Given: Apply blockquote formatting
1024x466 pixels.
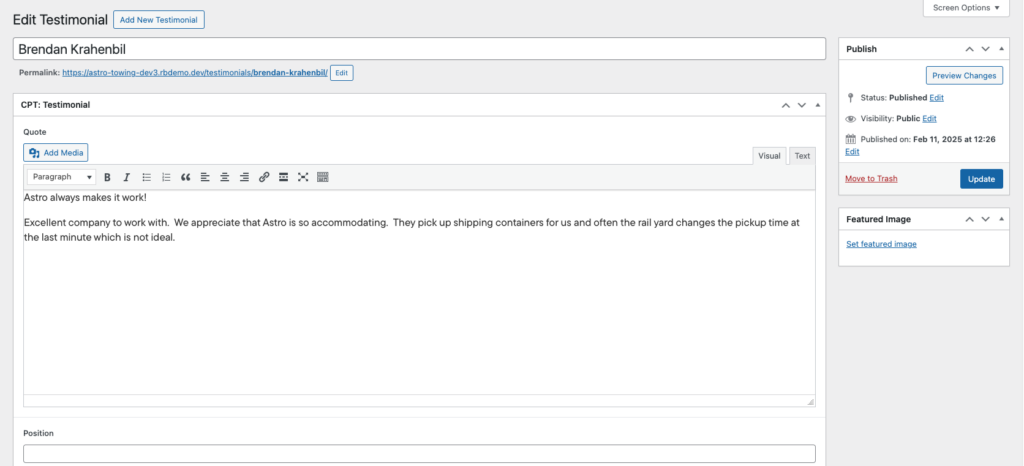Looking at the screenshot, I should pos(185,177).
